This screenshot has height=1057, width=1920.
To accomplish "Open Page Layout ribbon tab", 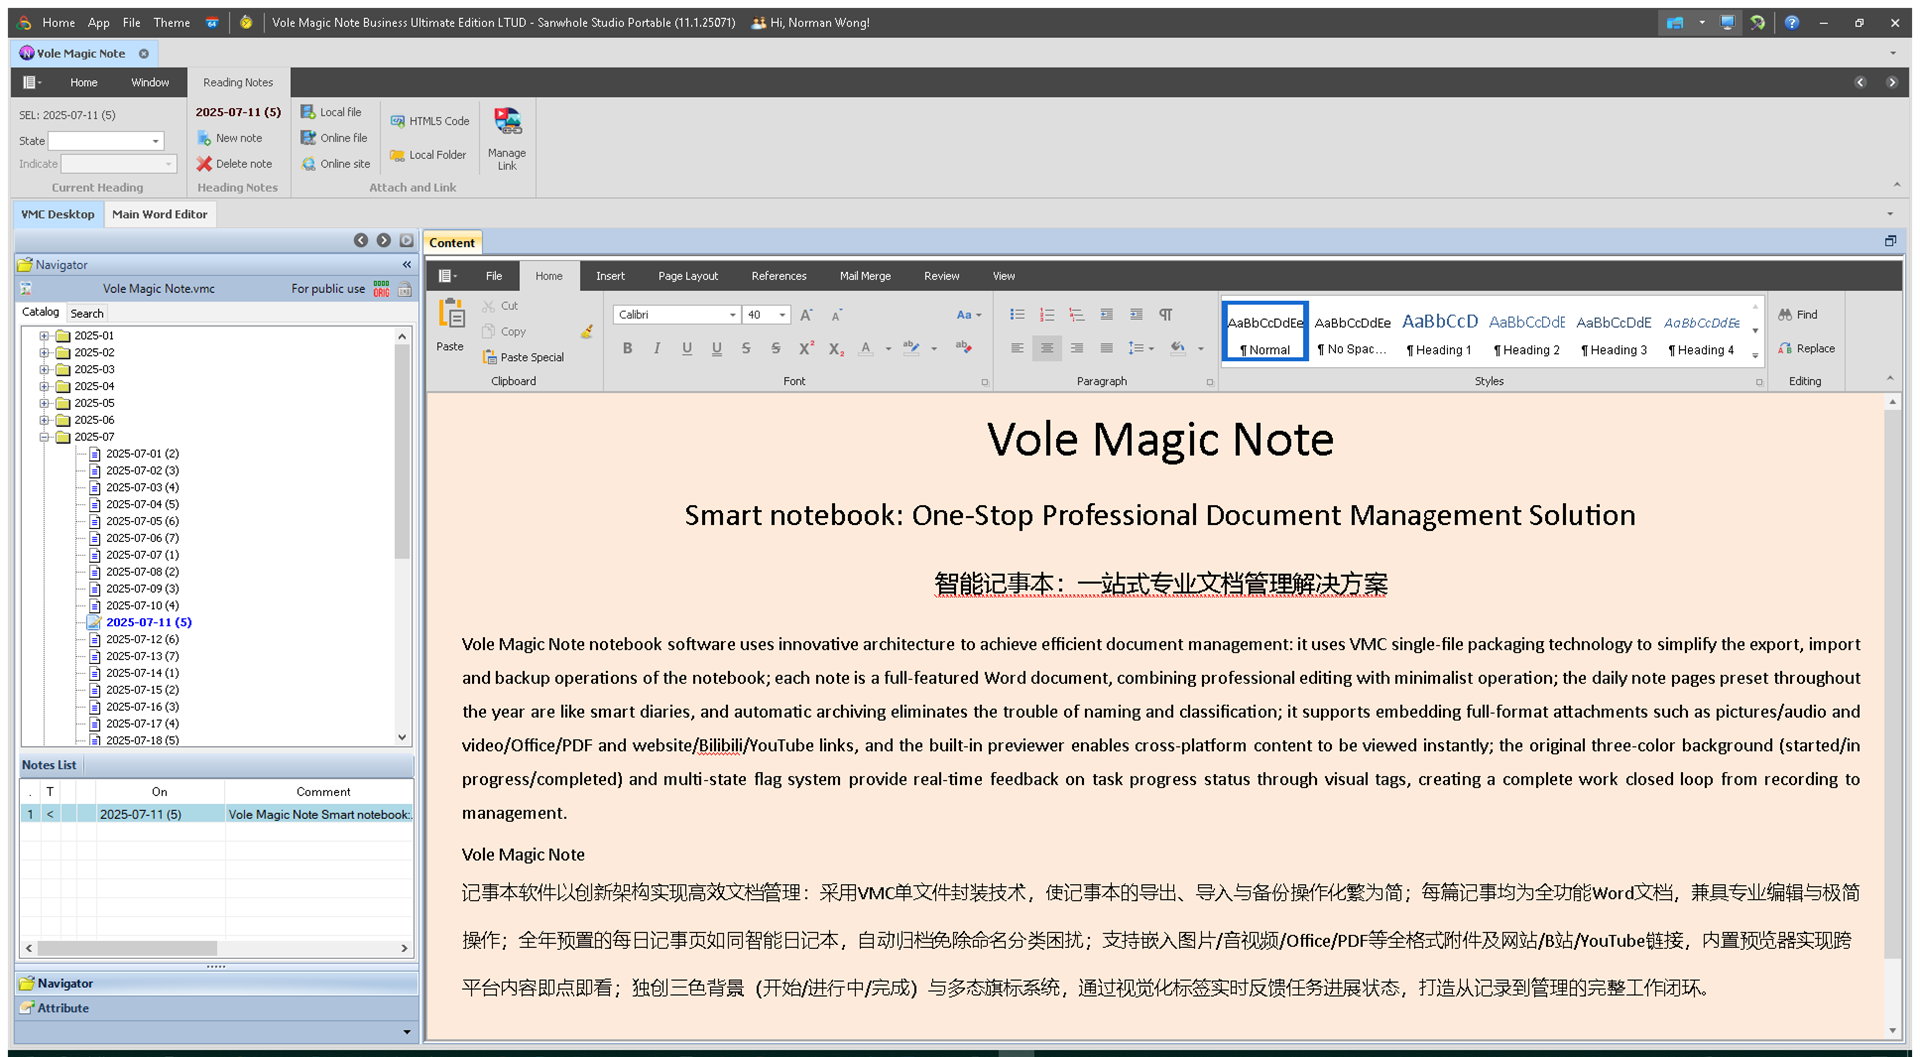I will [x=688, y=276].
